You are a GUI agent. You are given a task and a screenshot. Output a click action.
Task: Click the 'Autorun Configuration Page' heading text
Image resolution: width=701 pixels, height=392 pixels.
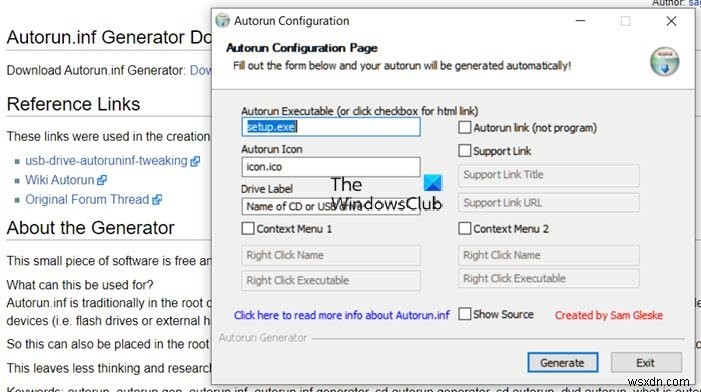click(x=302, y=48)
